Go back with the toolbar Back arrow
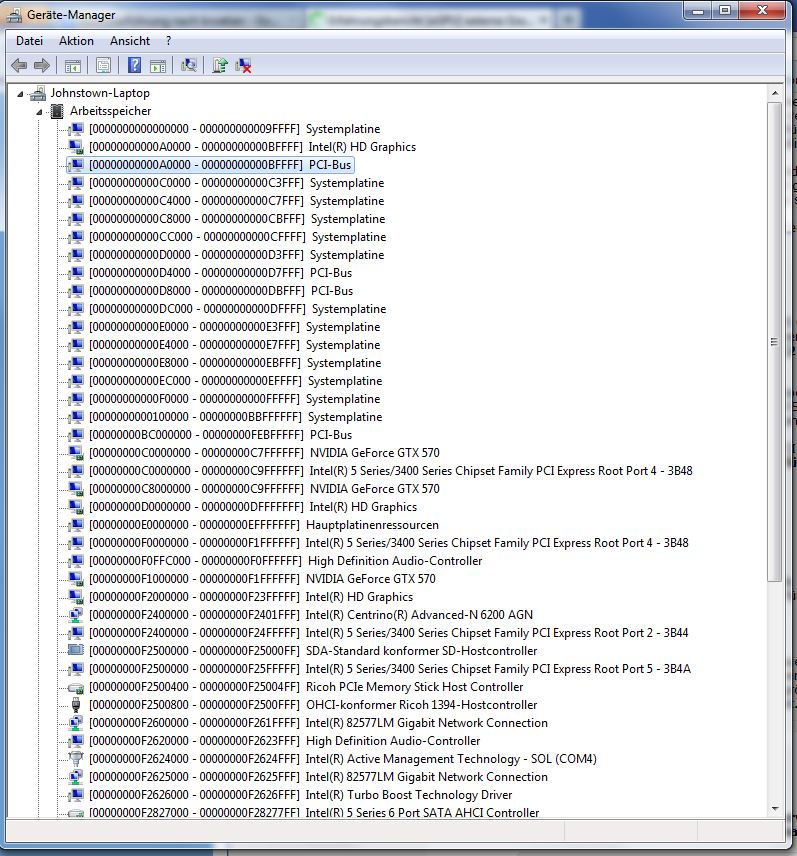 click(19, 66)
